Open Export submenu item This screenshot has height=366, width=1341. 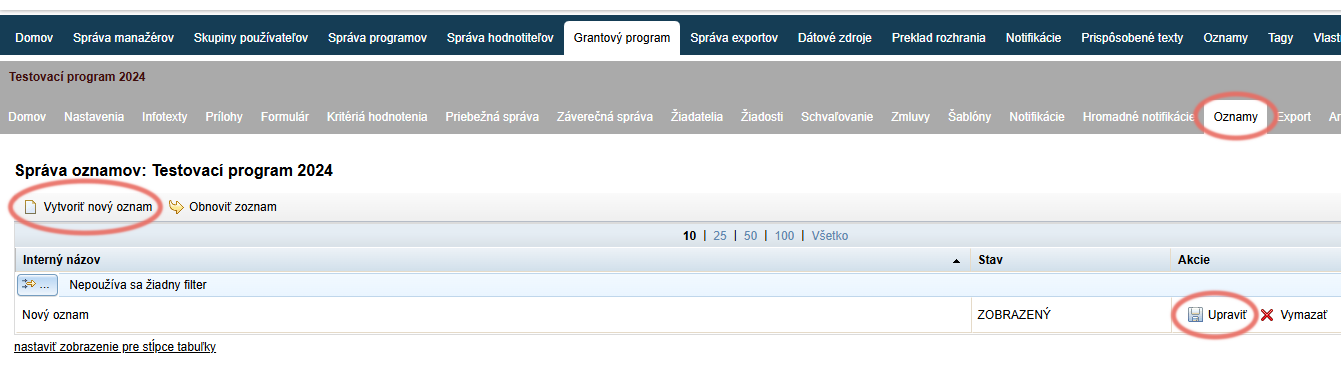(x=1294, y=117)
